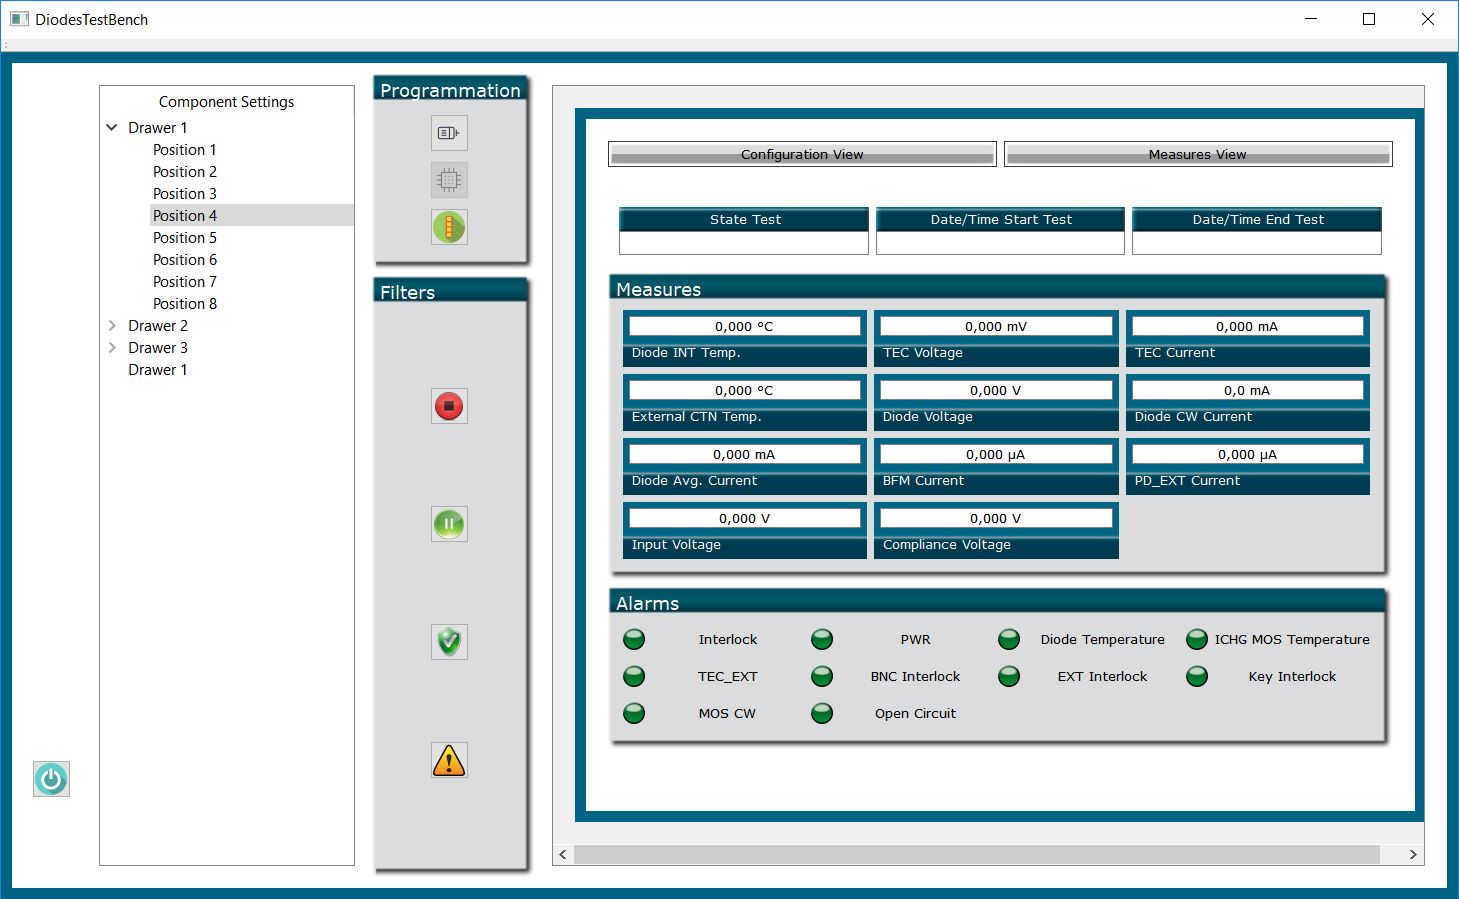Click the chip icon under Programmation
The width and height of the screenshot is (1459, 899).
coord(449,180)
